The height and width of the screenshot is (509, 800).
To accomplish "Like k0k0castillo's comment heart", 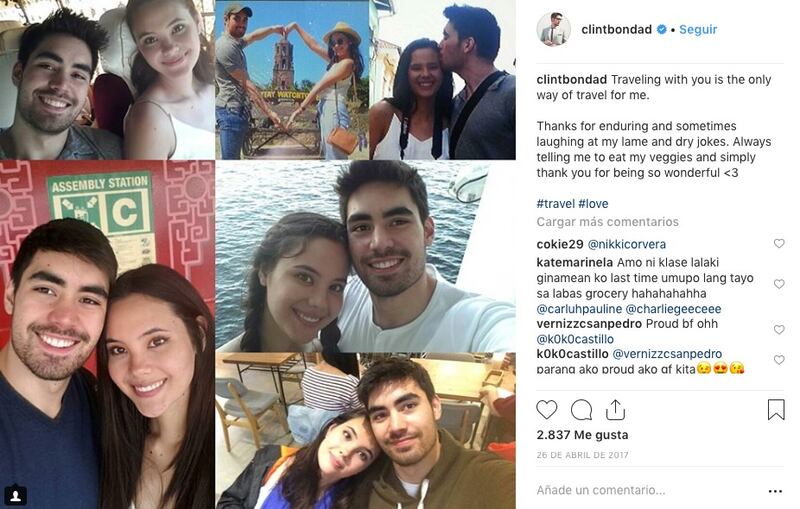I will tap(779, 360).
